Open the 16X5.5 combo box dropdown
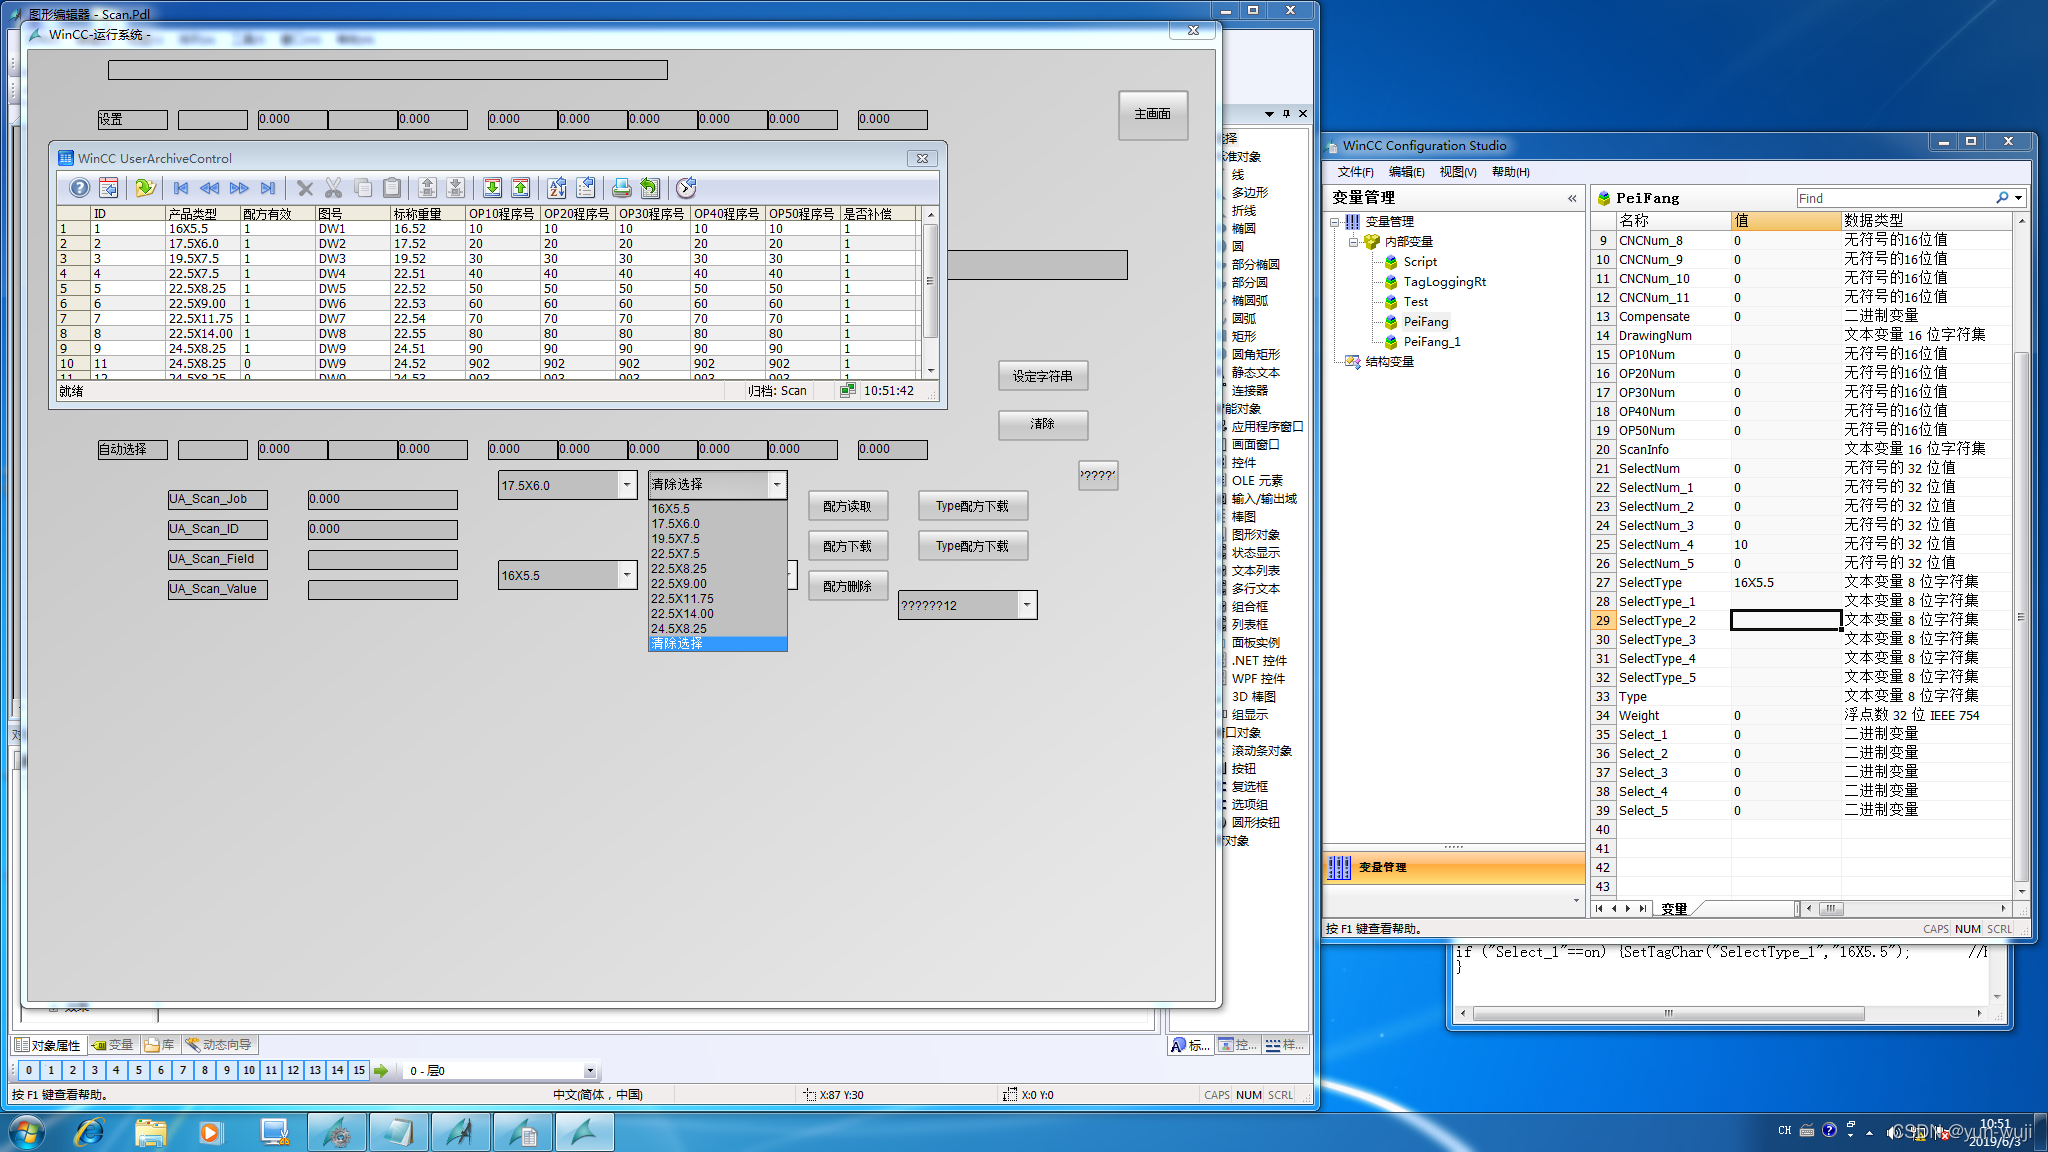 coord(627,575)
